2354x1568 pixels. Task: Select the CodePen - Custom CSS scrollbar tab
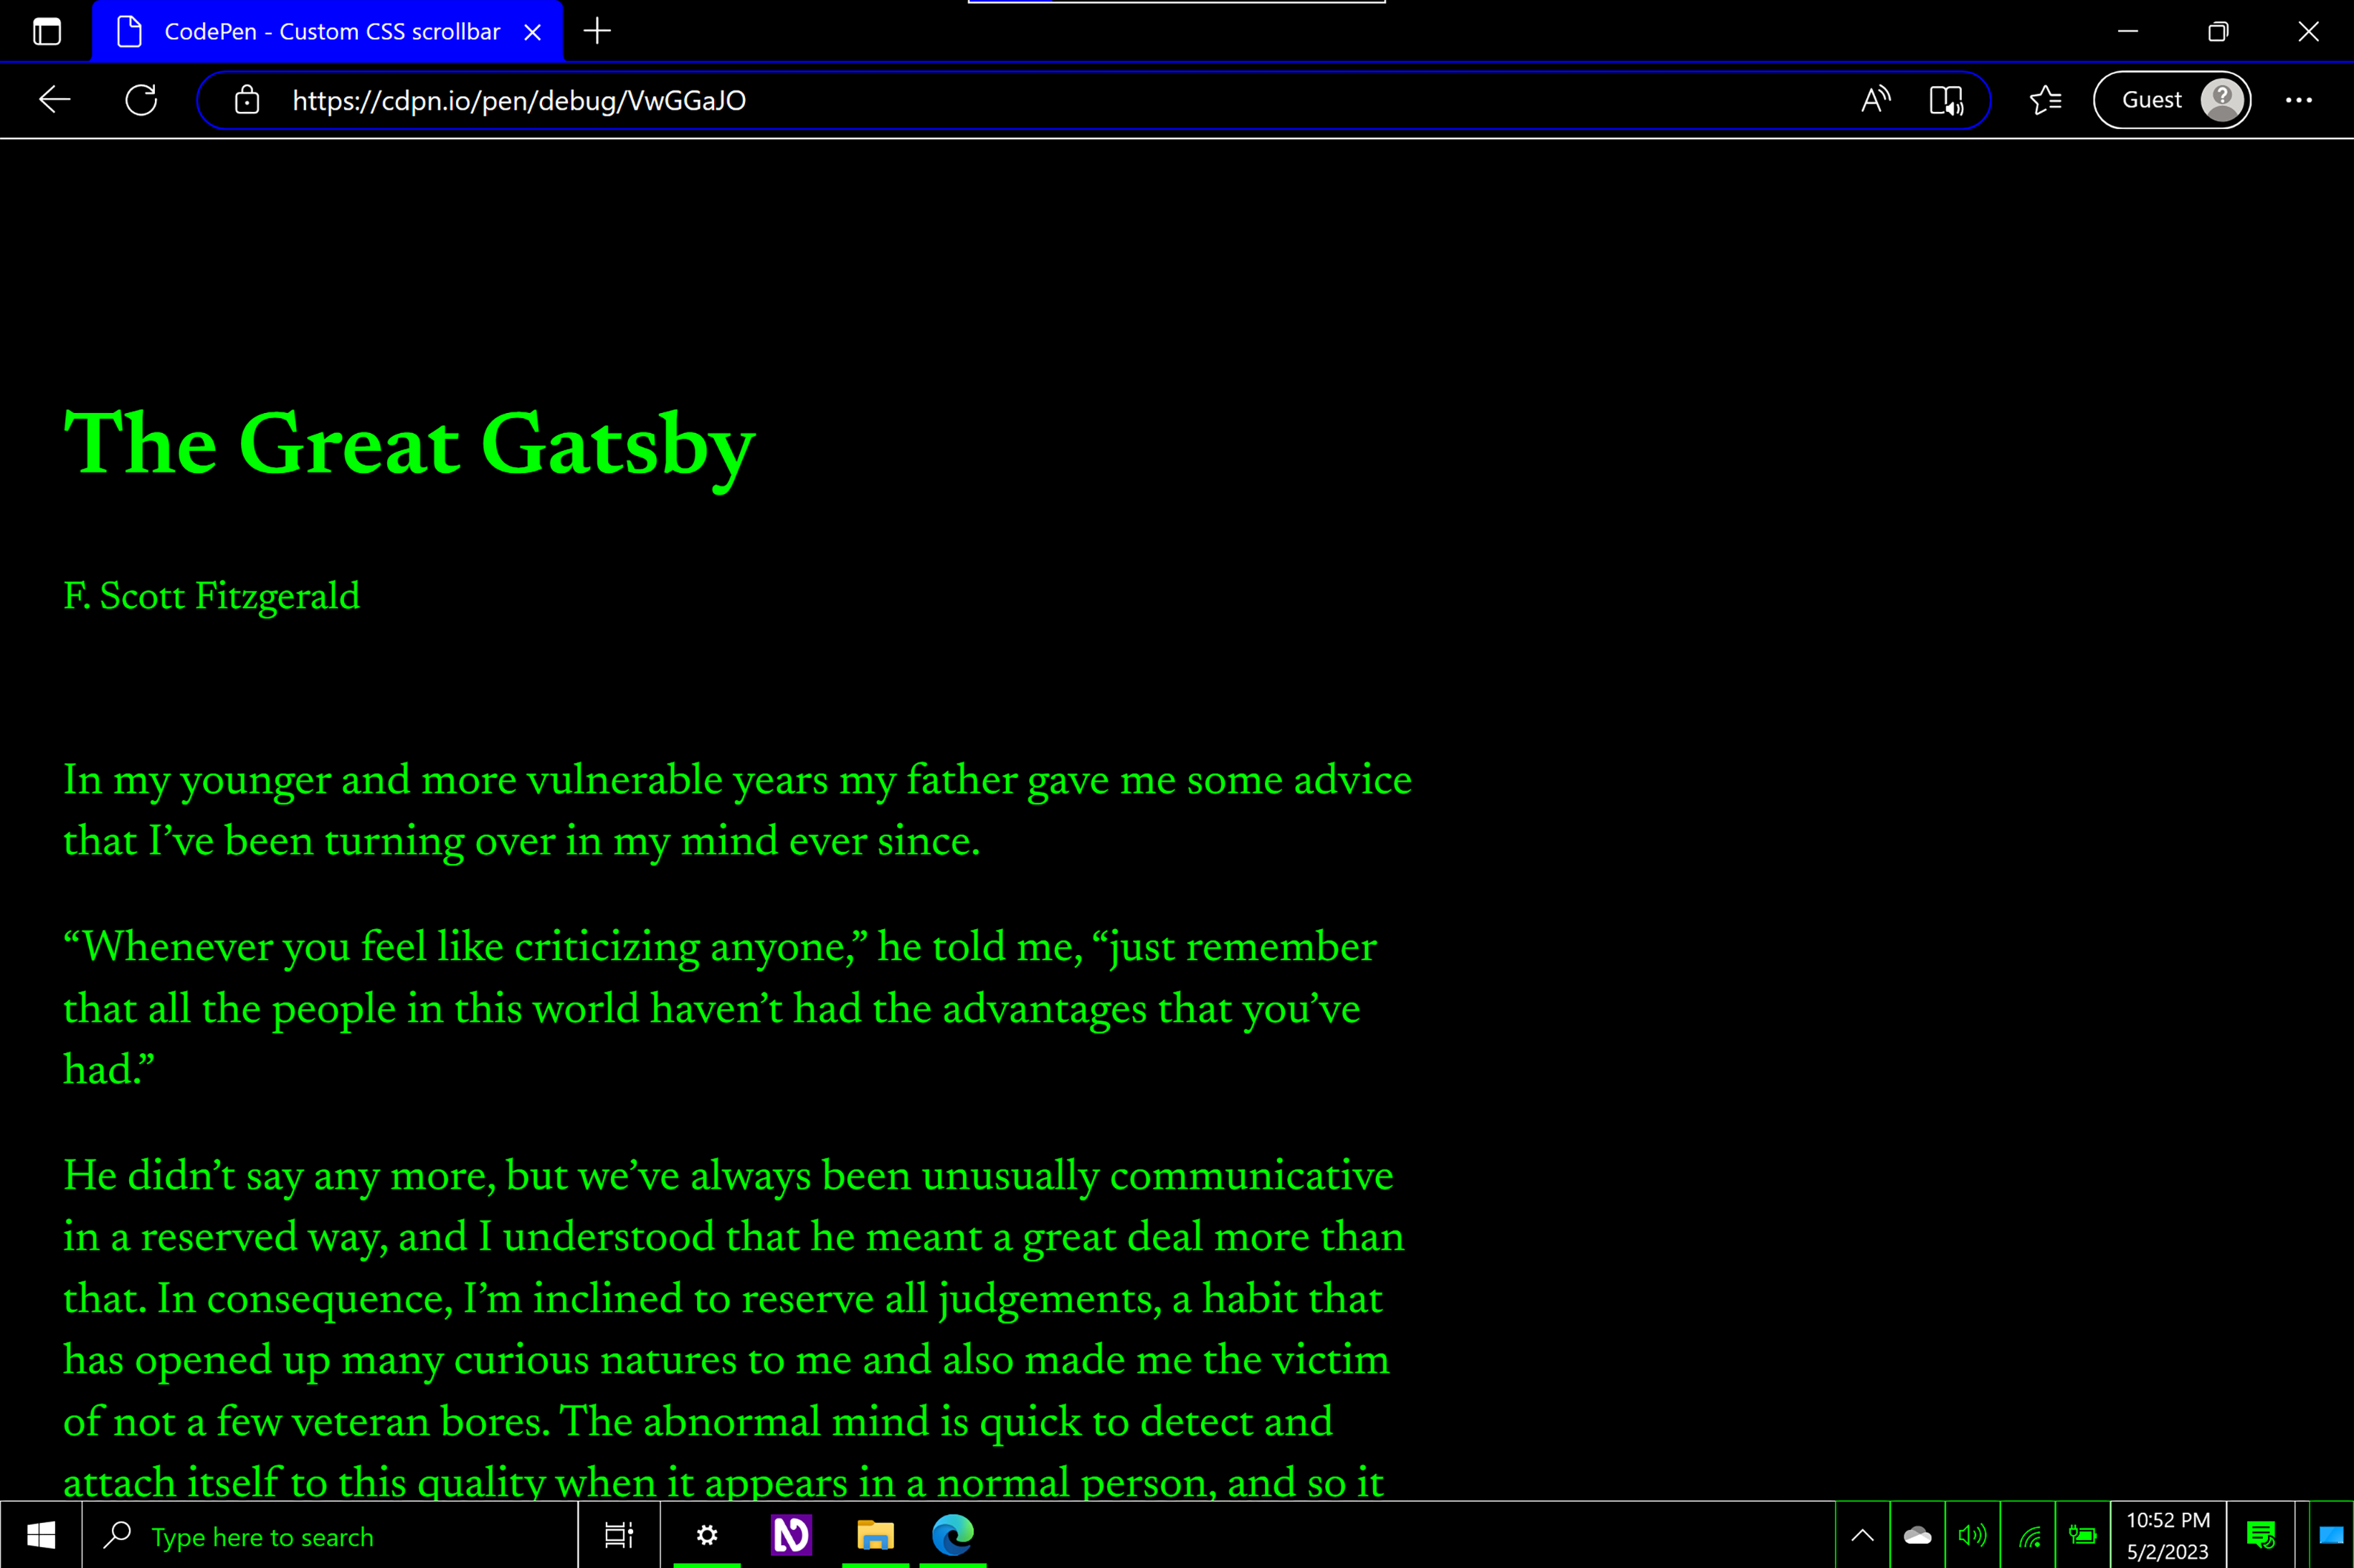point(328,32)
